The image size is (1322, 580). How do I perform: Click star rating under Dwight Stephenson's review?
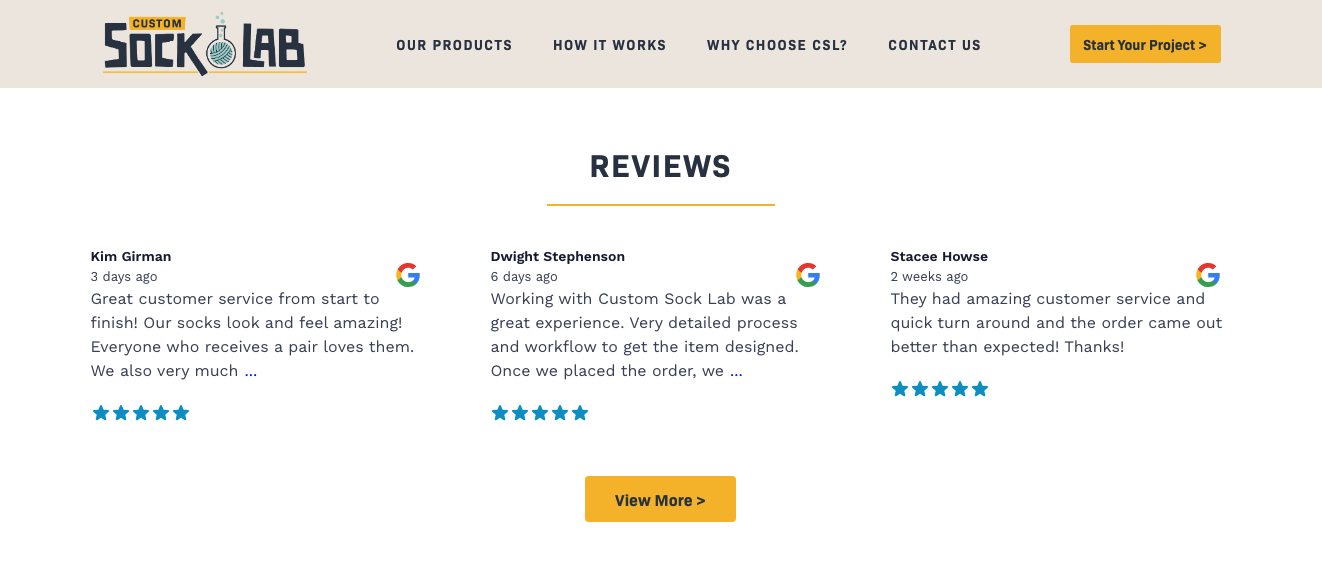pyautogui.click(x=540, y=413)
